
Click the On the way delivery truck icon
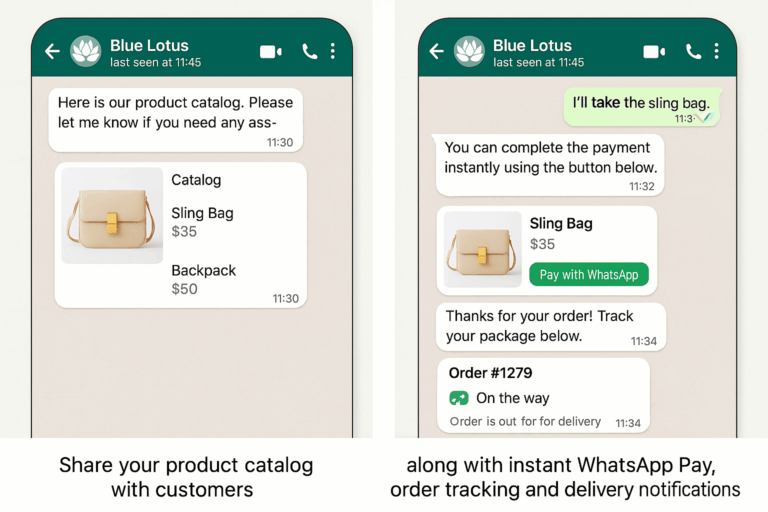point(459,398)
